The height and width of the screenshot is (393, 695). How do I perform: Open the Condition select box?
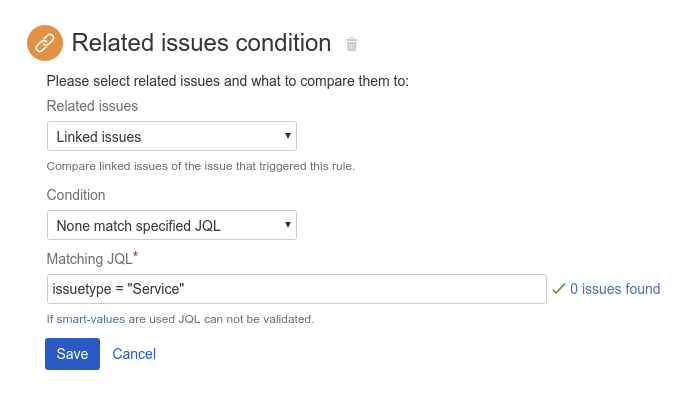pos(172,225)
